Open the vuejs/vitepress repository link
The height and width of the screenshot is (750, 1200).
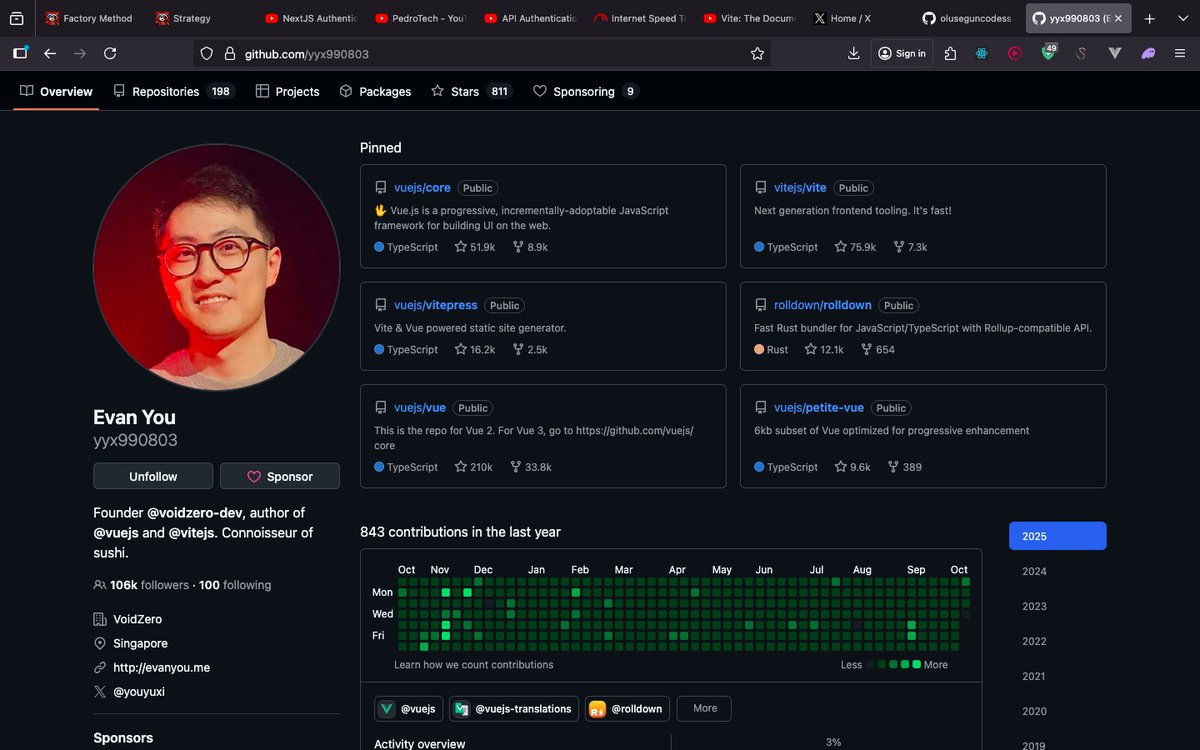click(436, 305)
